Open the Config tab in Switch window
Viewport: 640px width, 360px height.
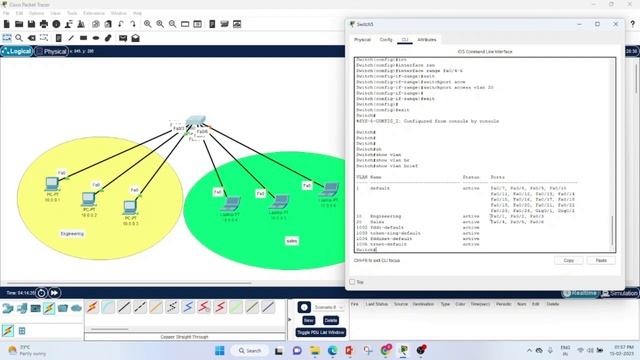[x=386, y=40]
